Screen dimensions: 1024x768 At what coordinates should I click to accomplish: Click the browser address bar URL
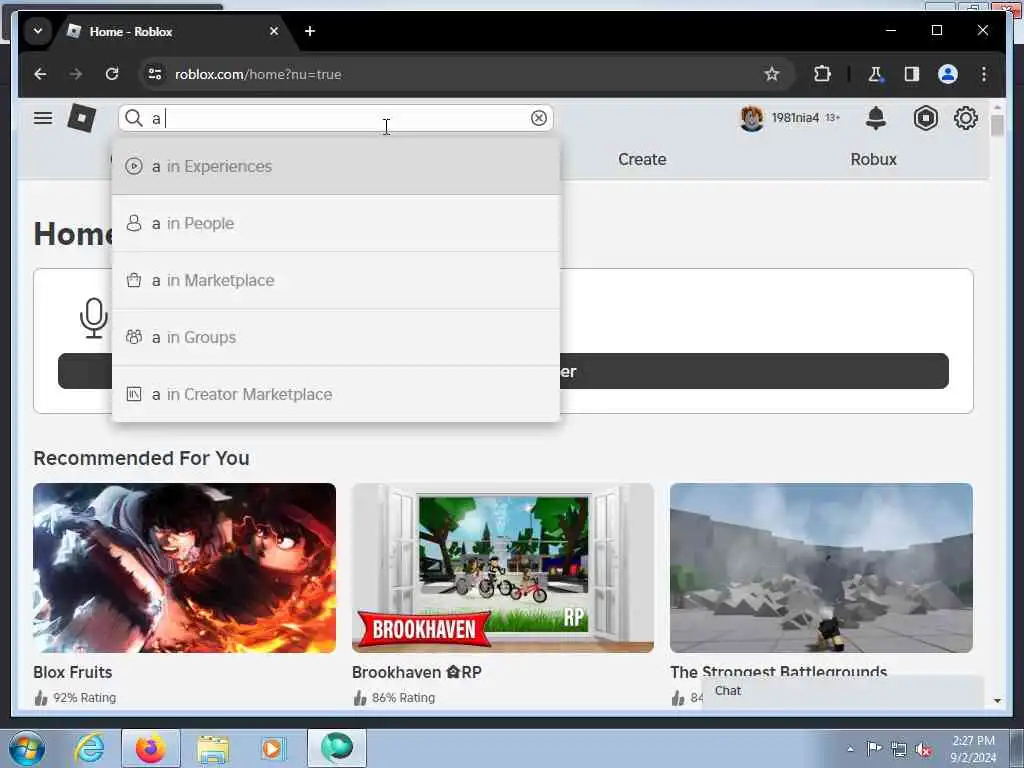(x=258, y=74)
